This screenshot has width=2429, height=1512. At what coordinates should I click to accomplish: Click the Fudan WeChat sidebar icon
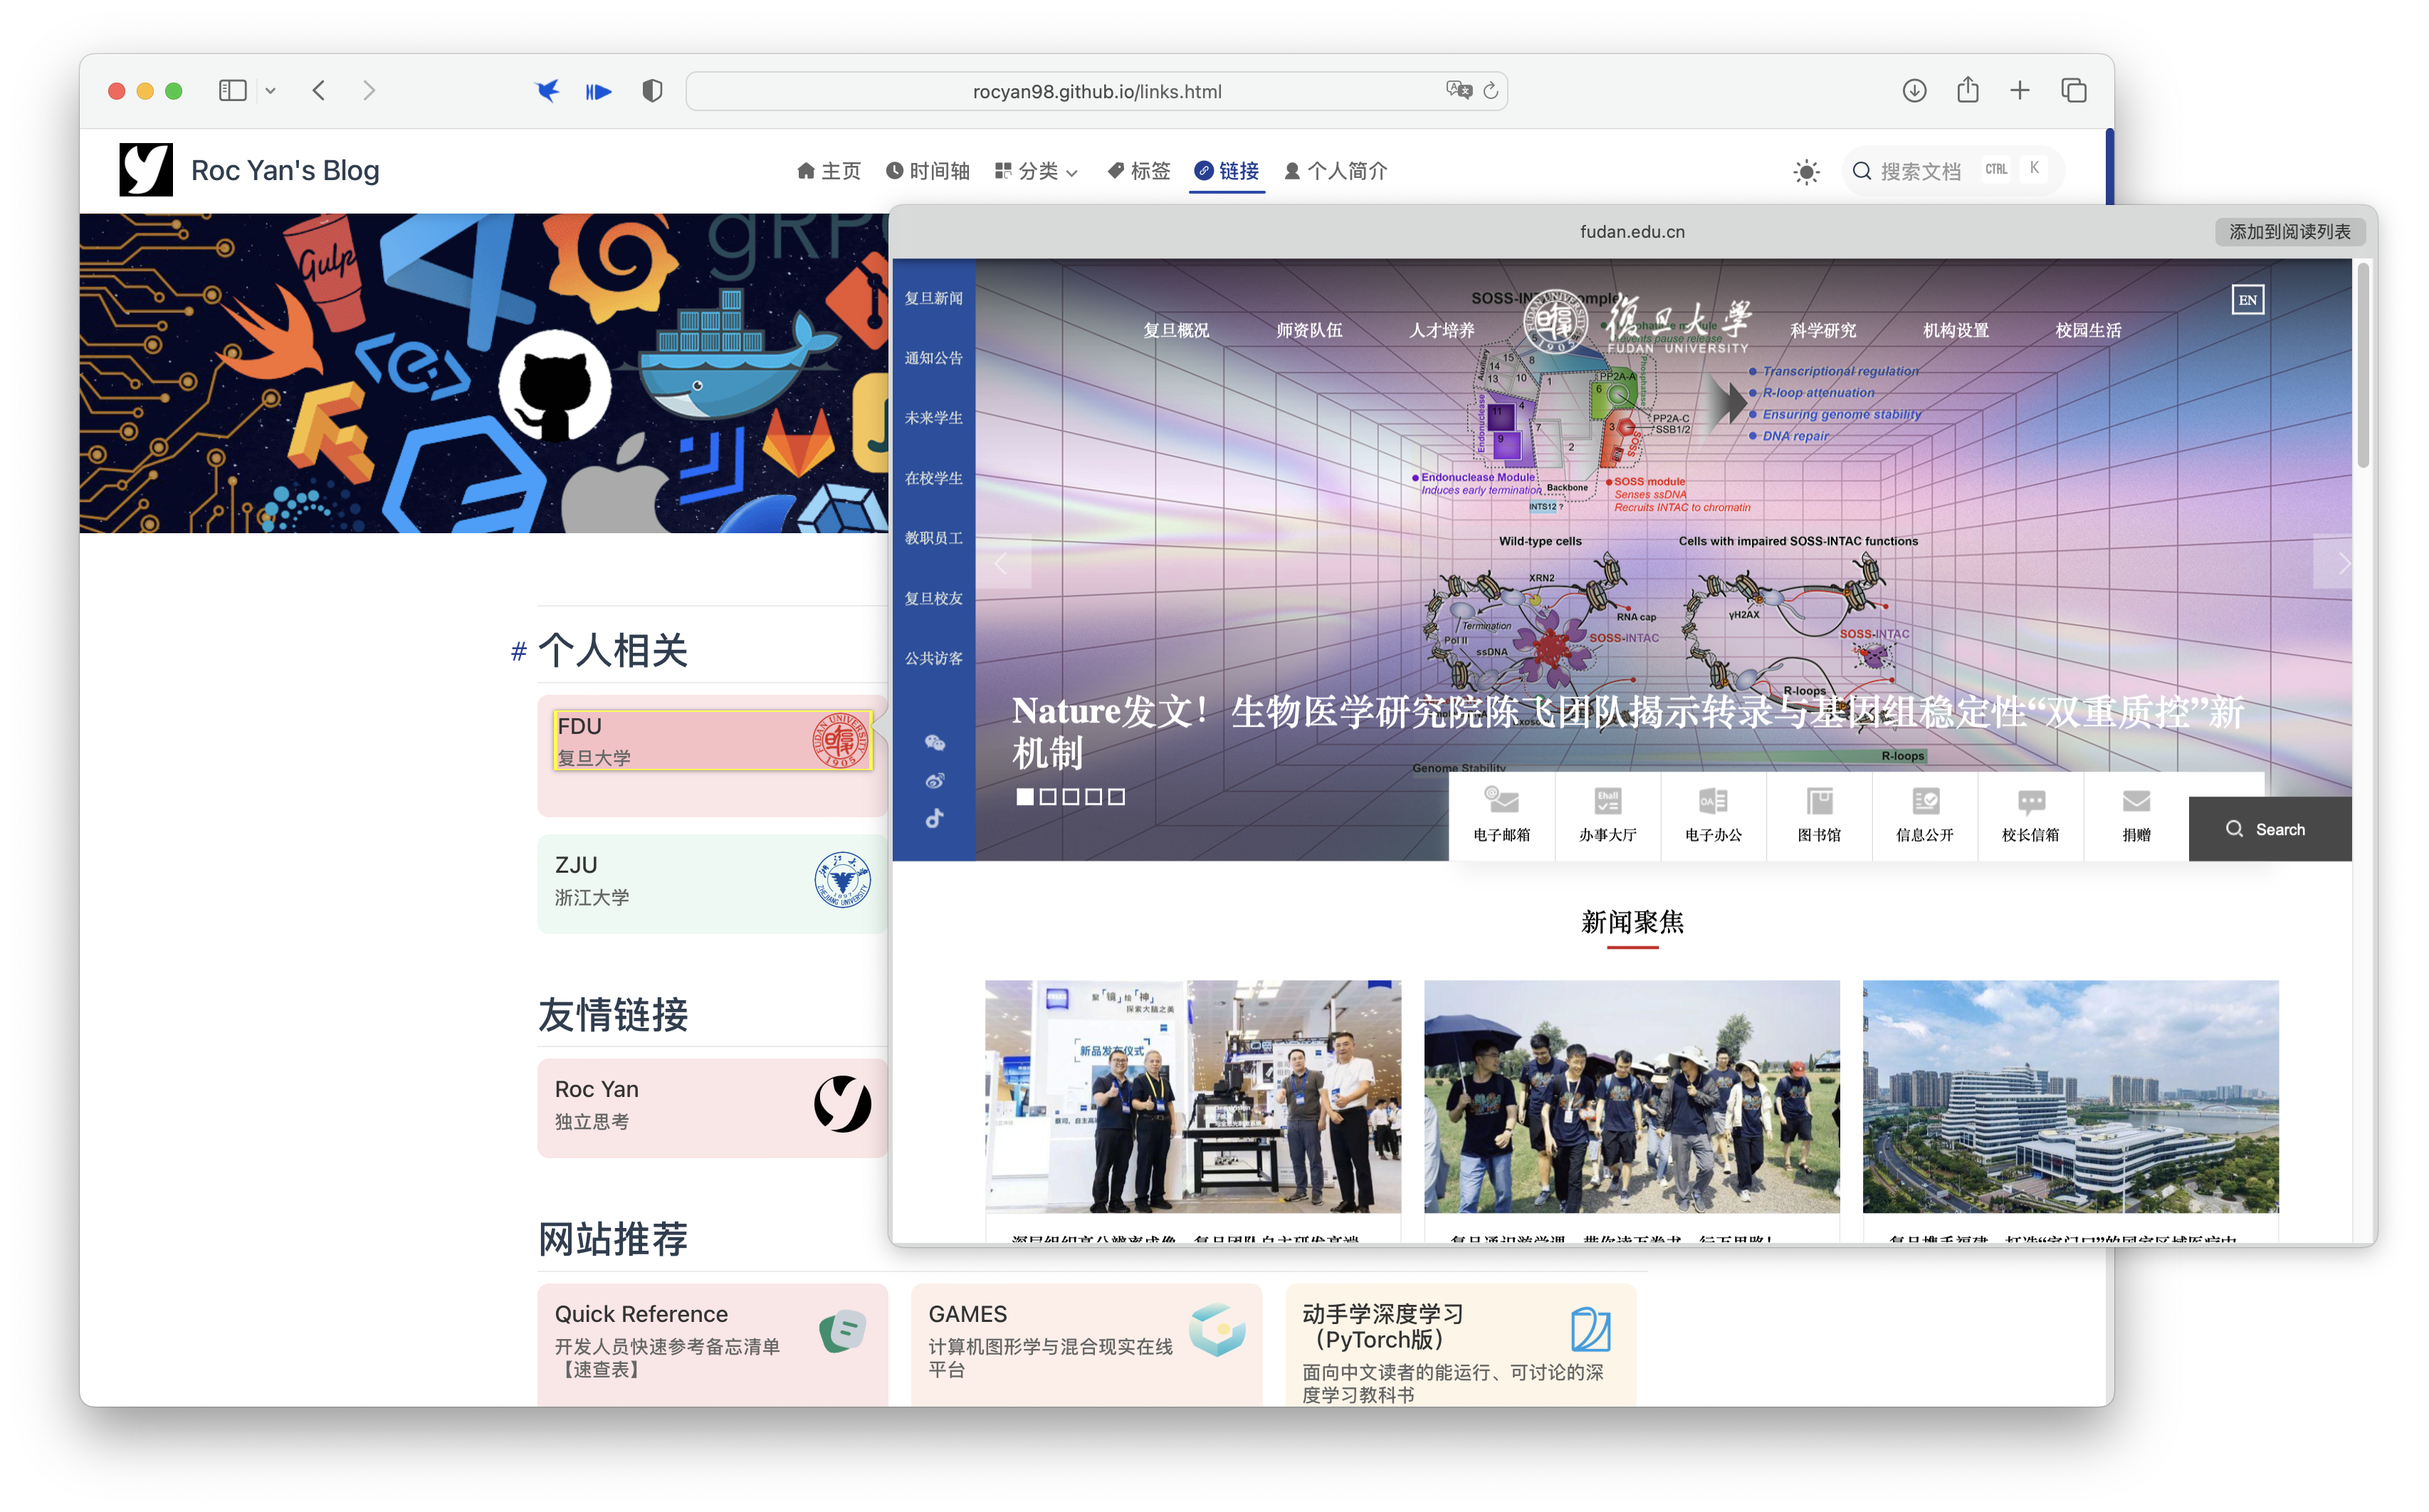pos(934,742)
